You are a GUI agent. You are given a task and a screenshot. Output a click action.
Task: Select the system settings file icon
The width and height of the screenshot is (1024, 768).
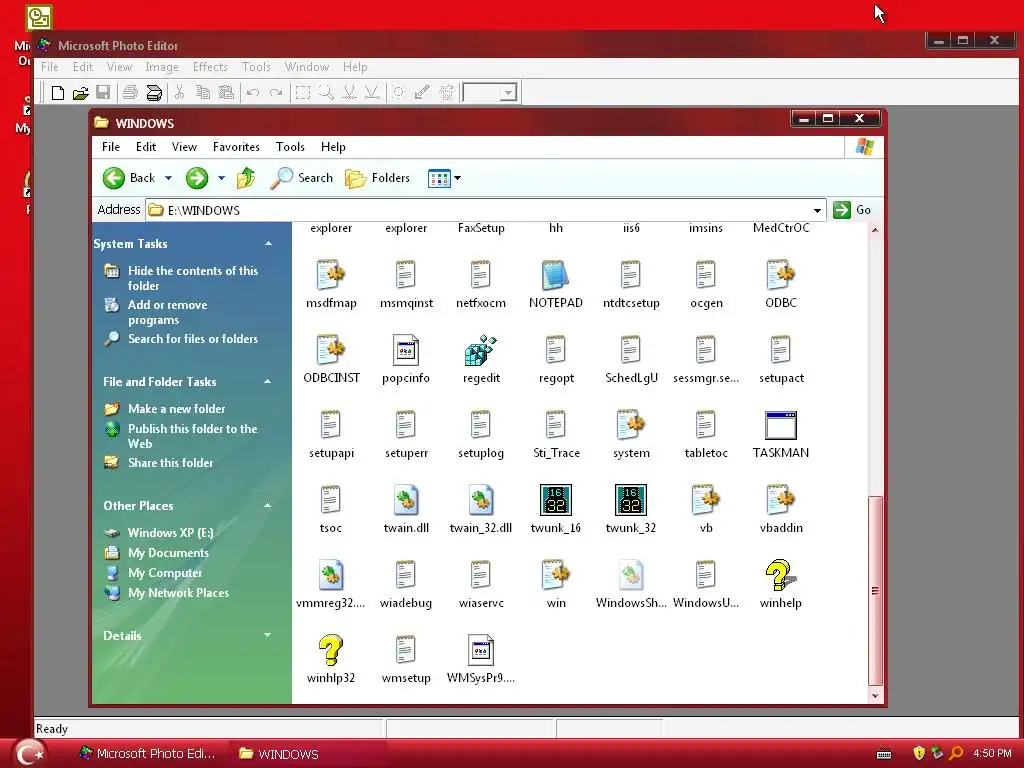click(630, 425)
